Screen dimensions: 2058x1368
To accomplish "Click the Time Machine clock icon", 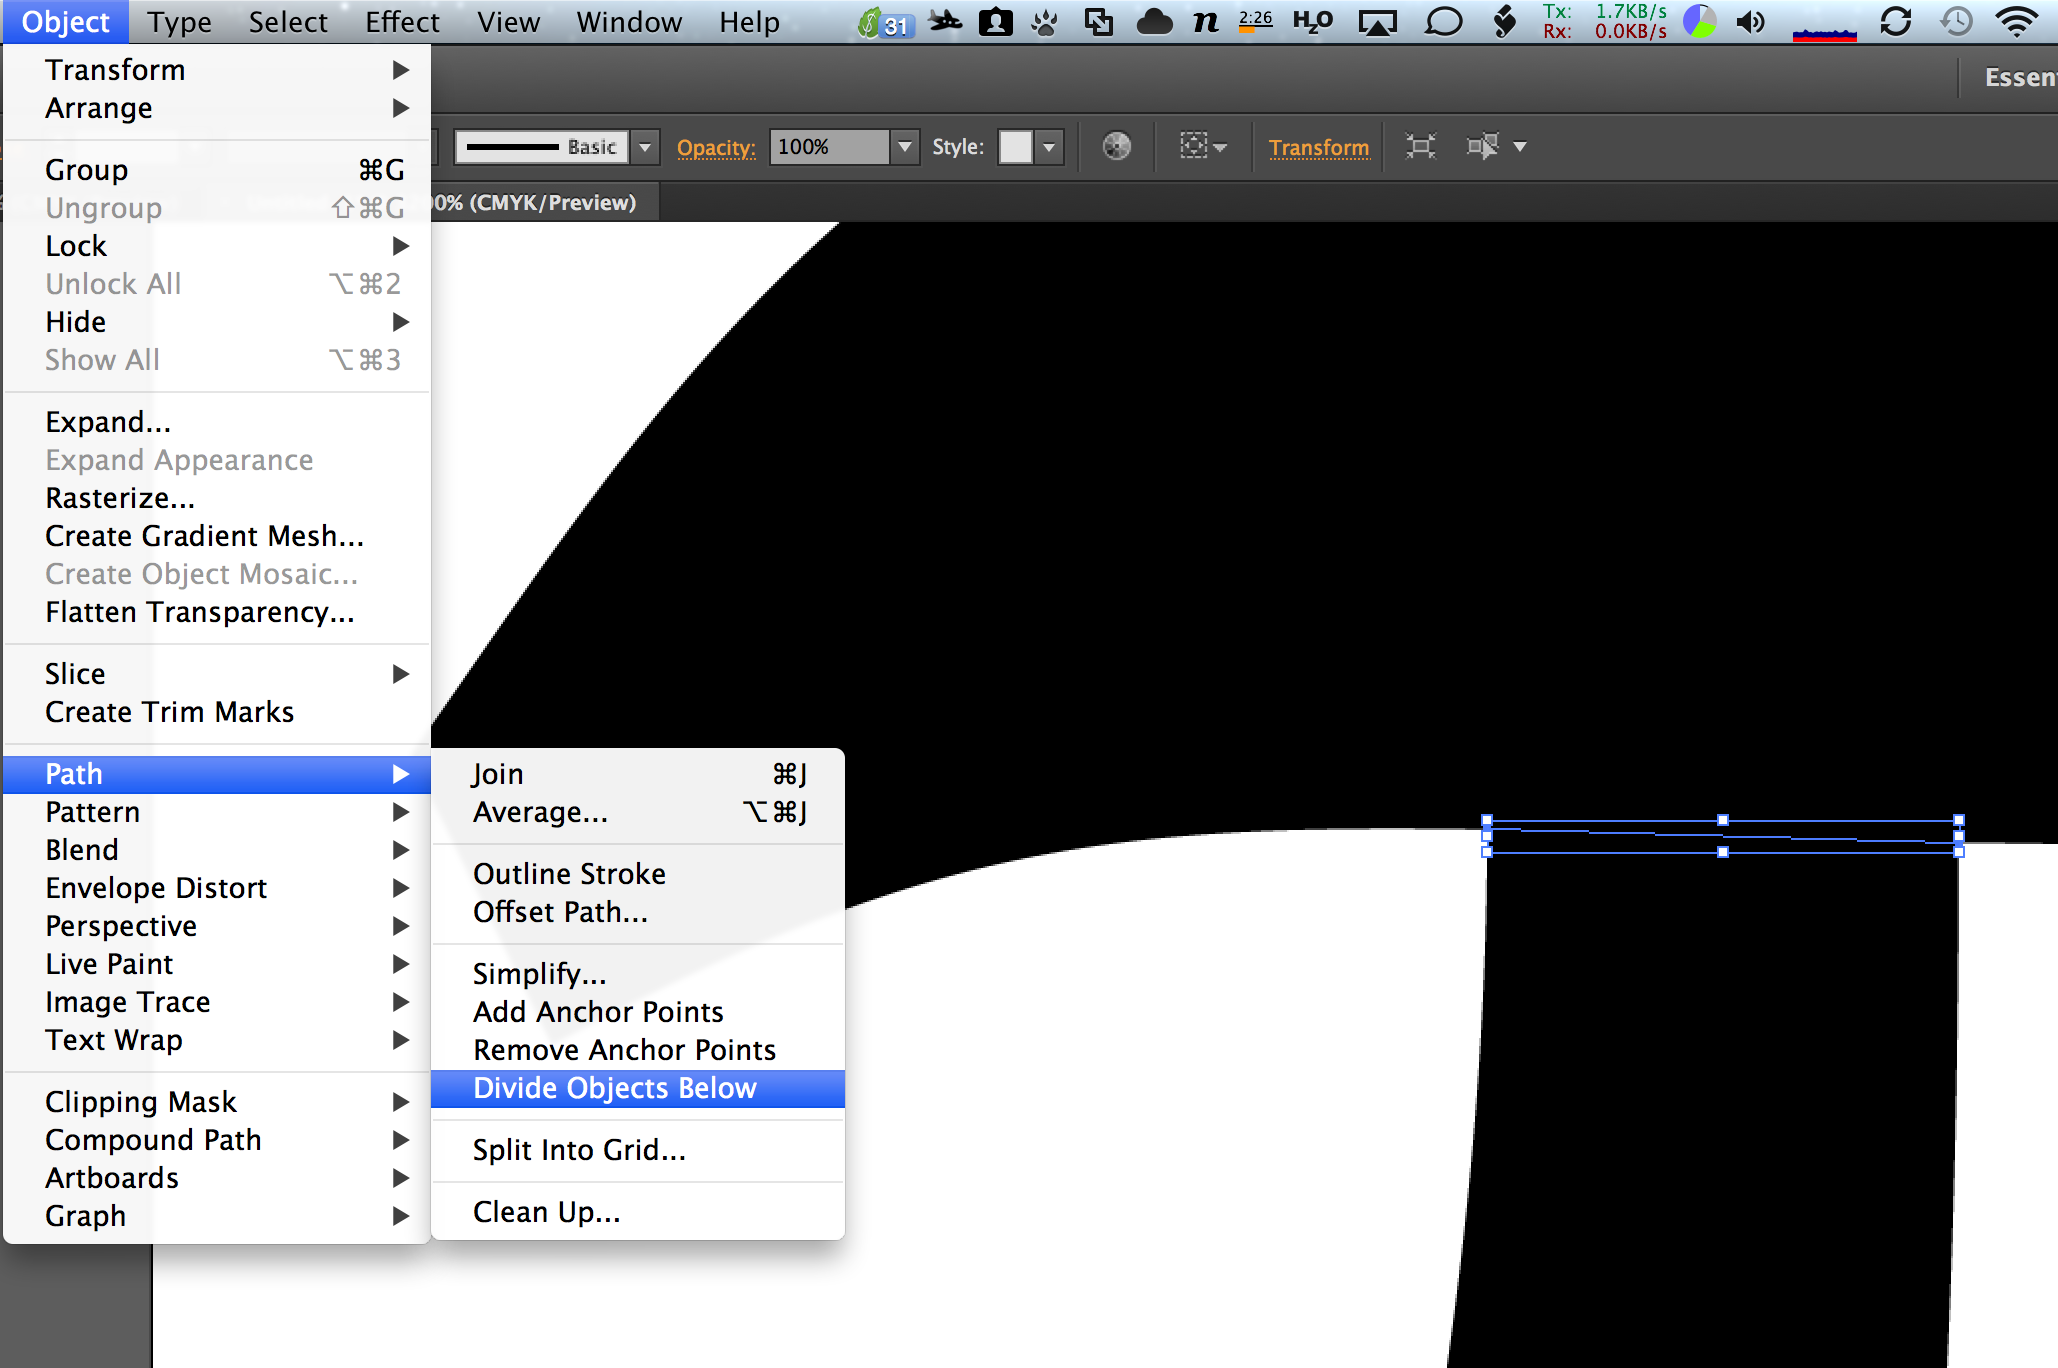I will pyautogui.click(x=1956, y=21).
